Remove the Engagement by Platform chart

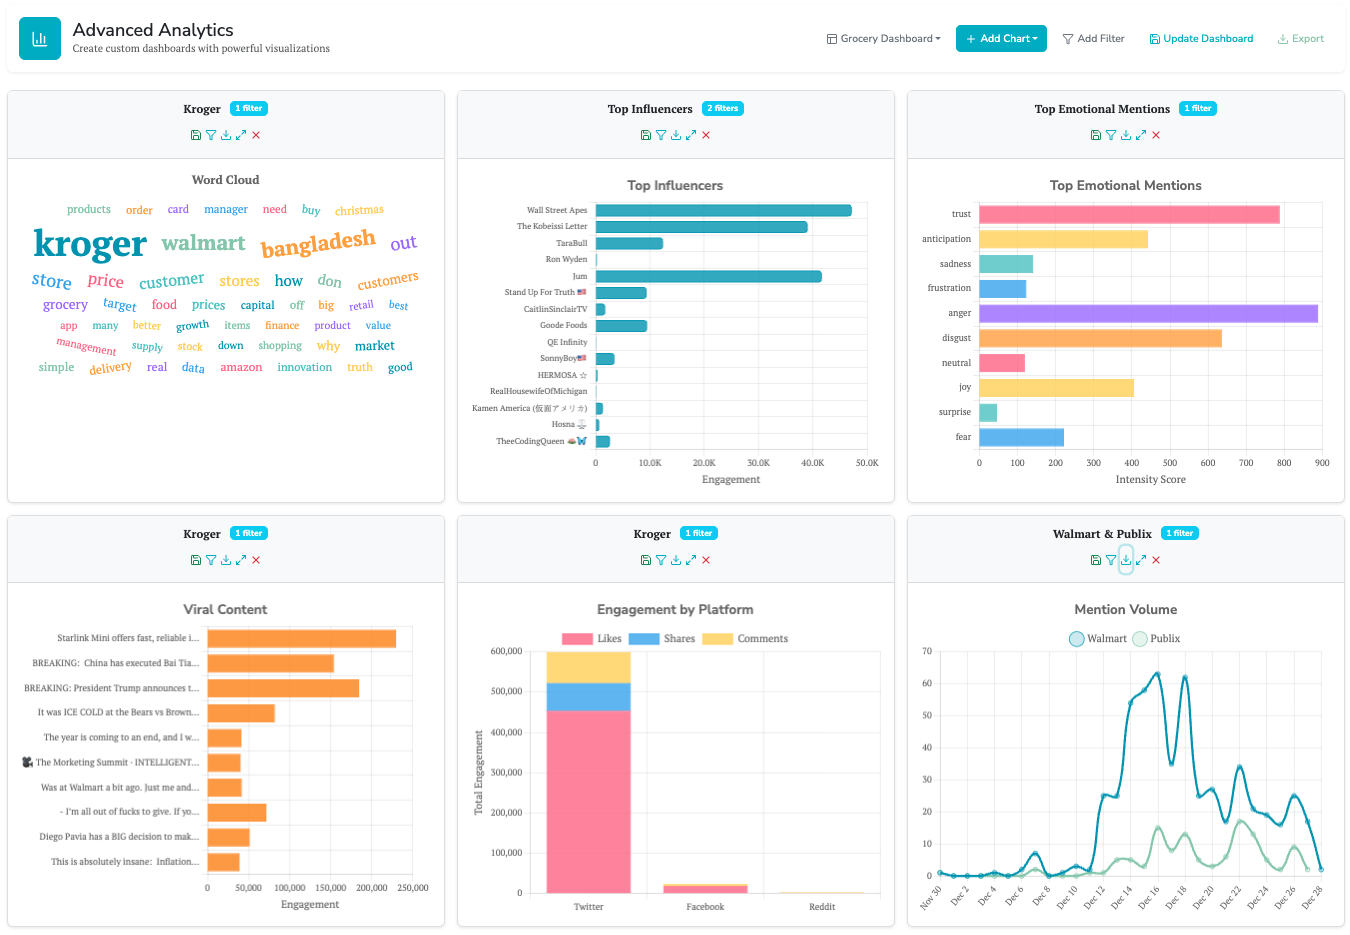point(706,560)
